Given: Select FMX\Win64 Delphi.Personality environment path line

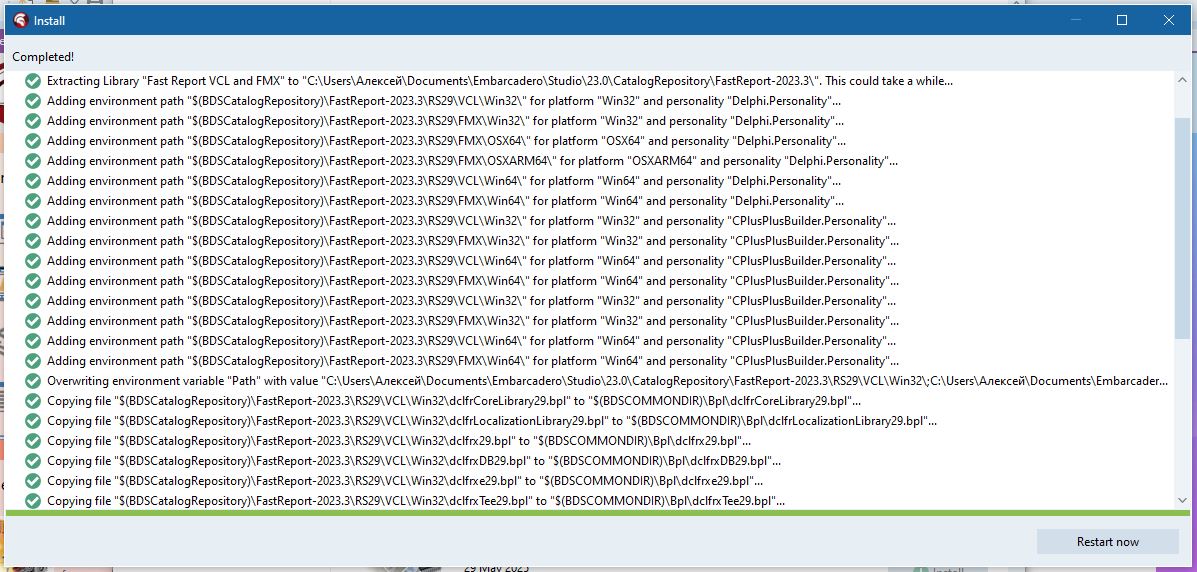Looking at the screenshot, I should 446,201.
